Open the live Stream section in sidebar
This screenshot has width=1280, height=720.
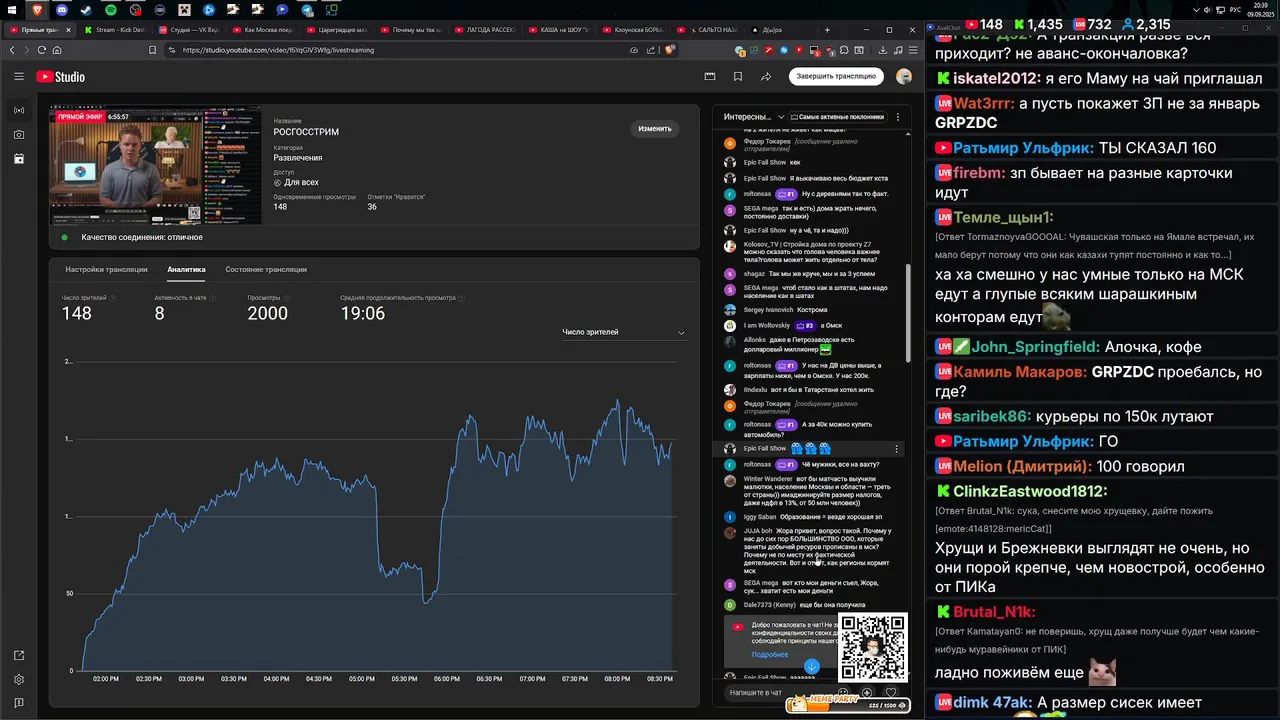click(x=19, y=110)
